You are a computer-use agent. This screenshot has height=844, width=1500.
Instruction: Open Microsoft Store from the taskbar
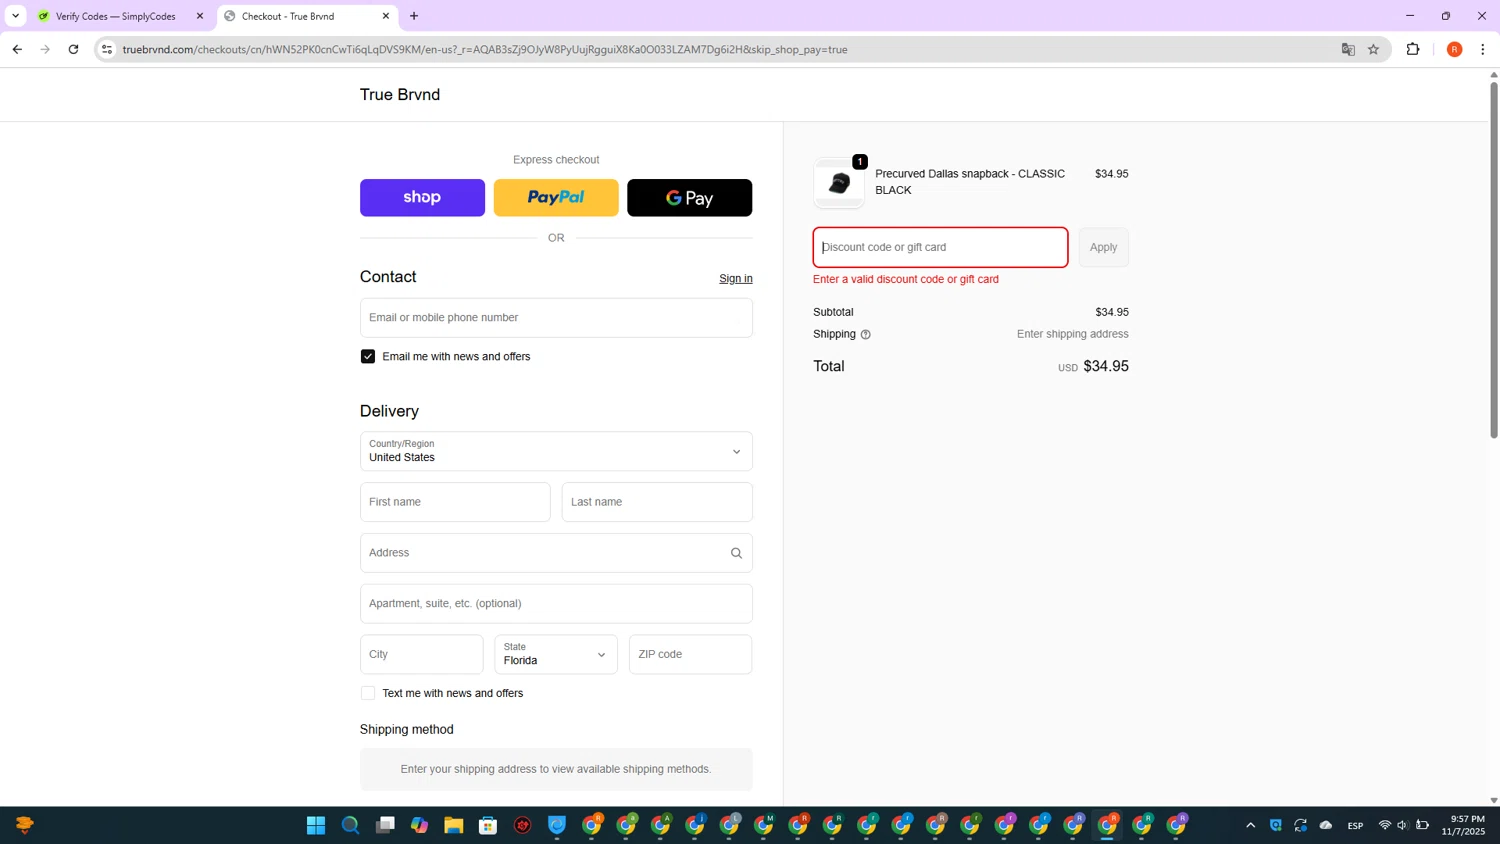tap(488, 825)
